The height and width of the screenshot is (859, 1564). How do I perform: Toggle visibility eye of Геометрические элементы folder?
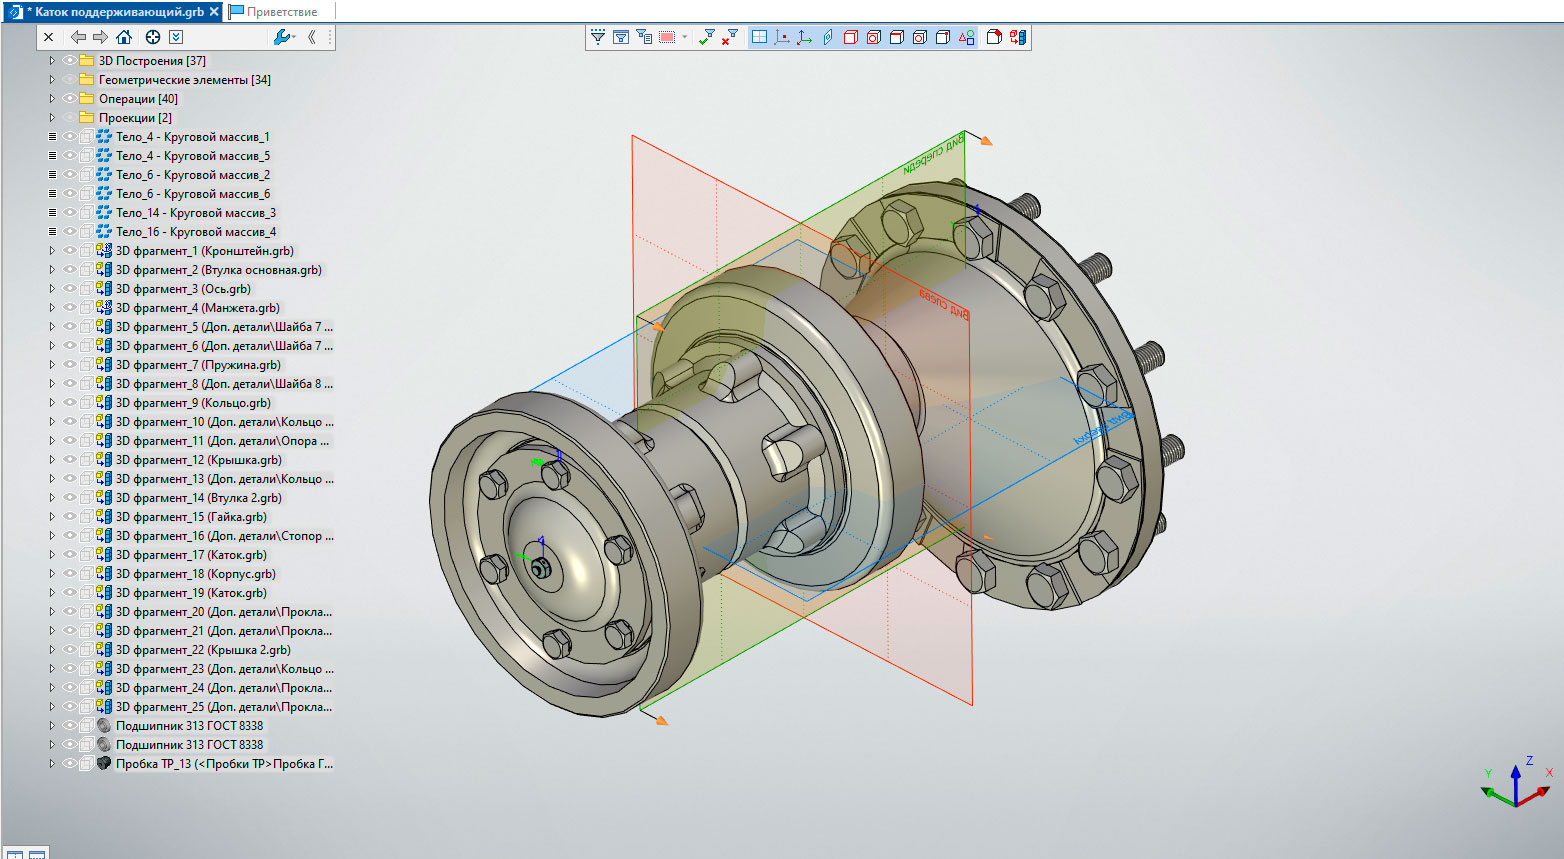69,80
